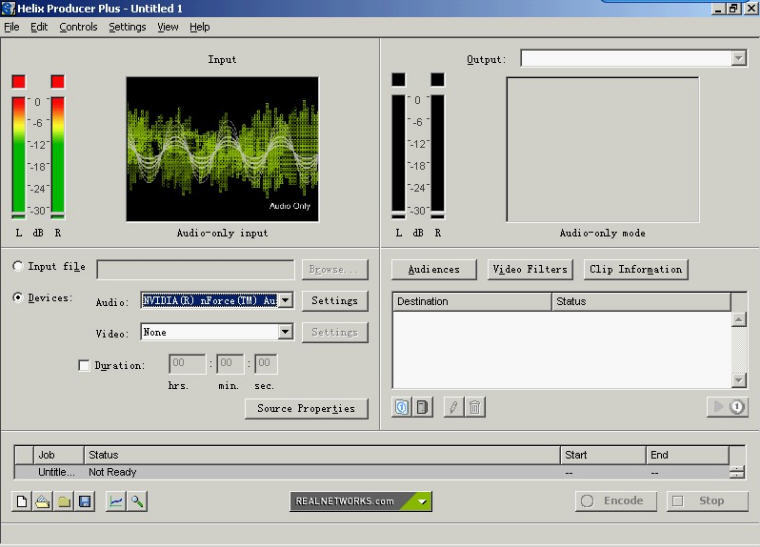Open the View menu
This screenshot has width=760, height=547.
168,27
